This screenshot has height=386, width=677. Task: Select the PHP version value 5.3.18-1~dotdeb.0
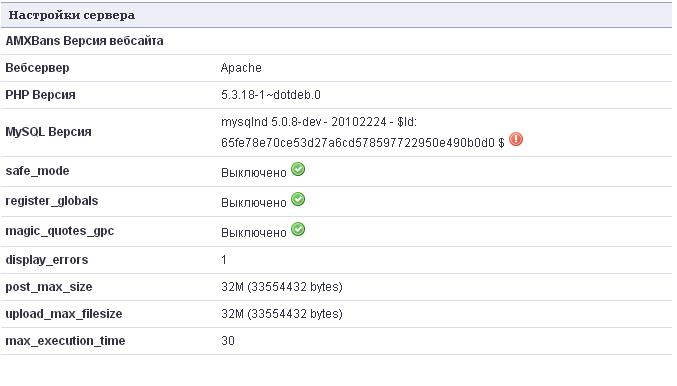pyautogui.click(x=271, y=95)
